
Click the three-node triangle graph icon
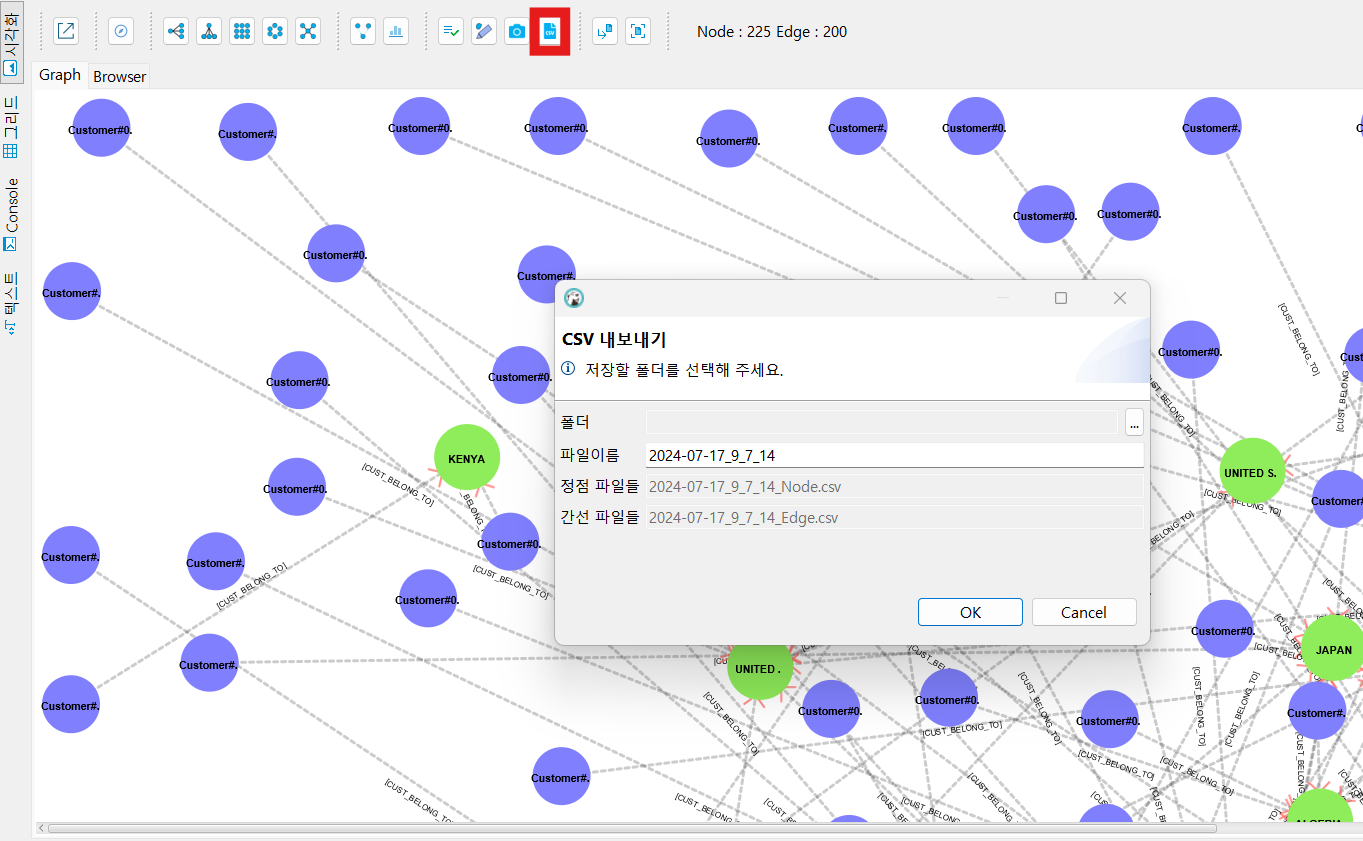coord(363,31)
